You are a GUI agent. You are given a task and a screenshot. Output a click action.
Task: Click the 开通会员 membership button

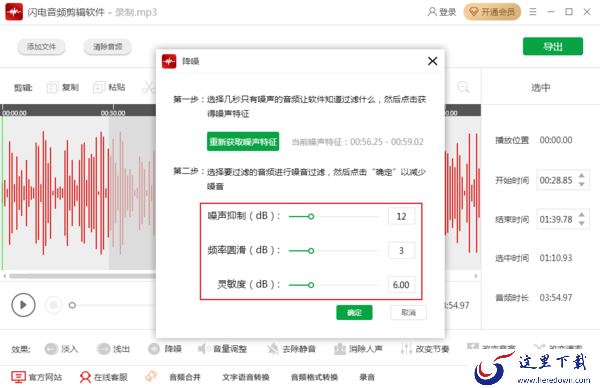coord(492,12)
